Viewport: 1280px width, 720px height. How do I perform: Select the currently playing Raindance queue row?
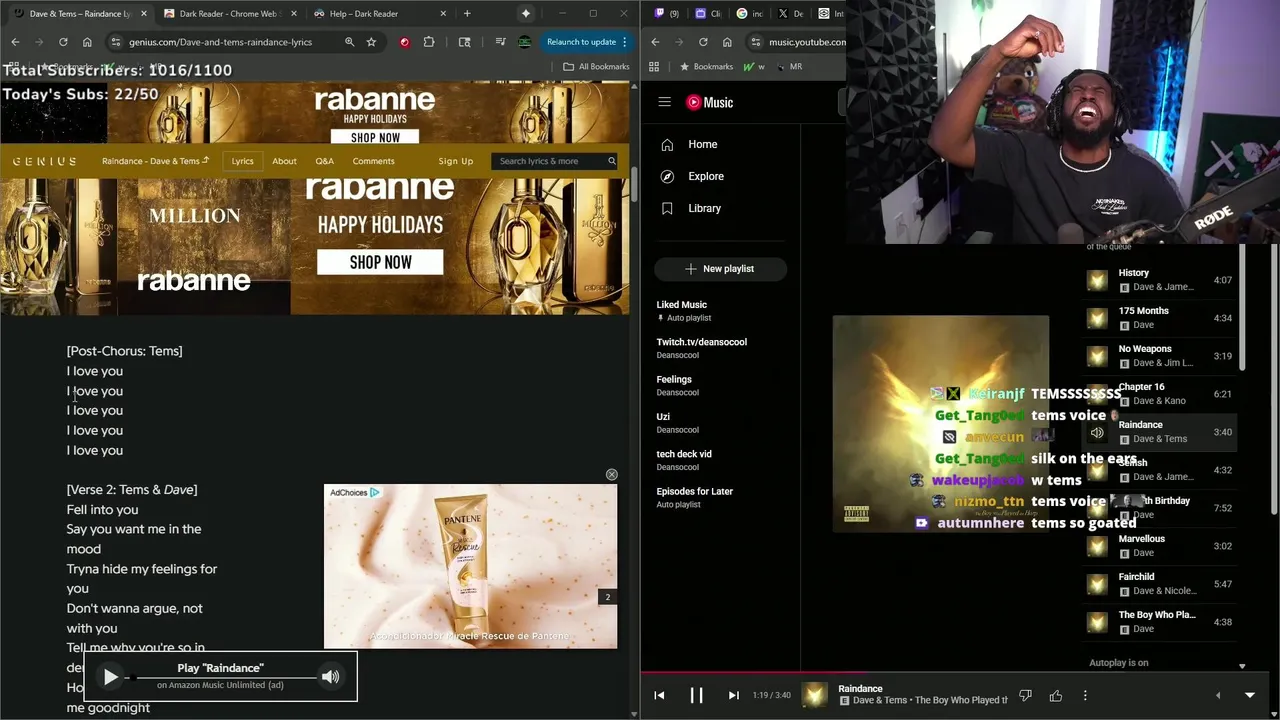1160,432
